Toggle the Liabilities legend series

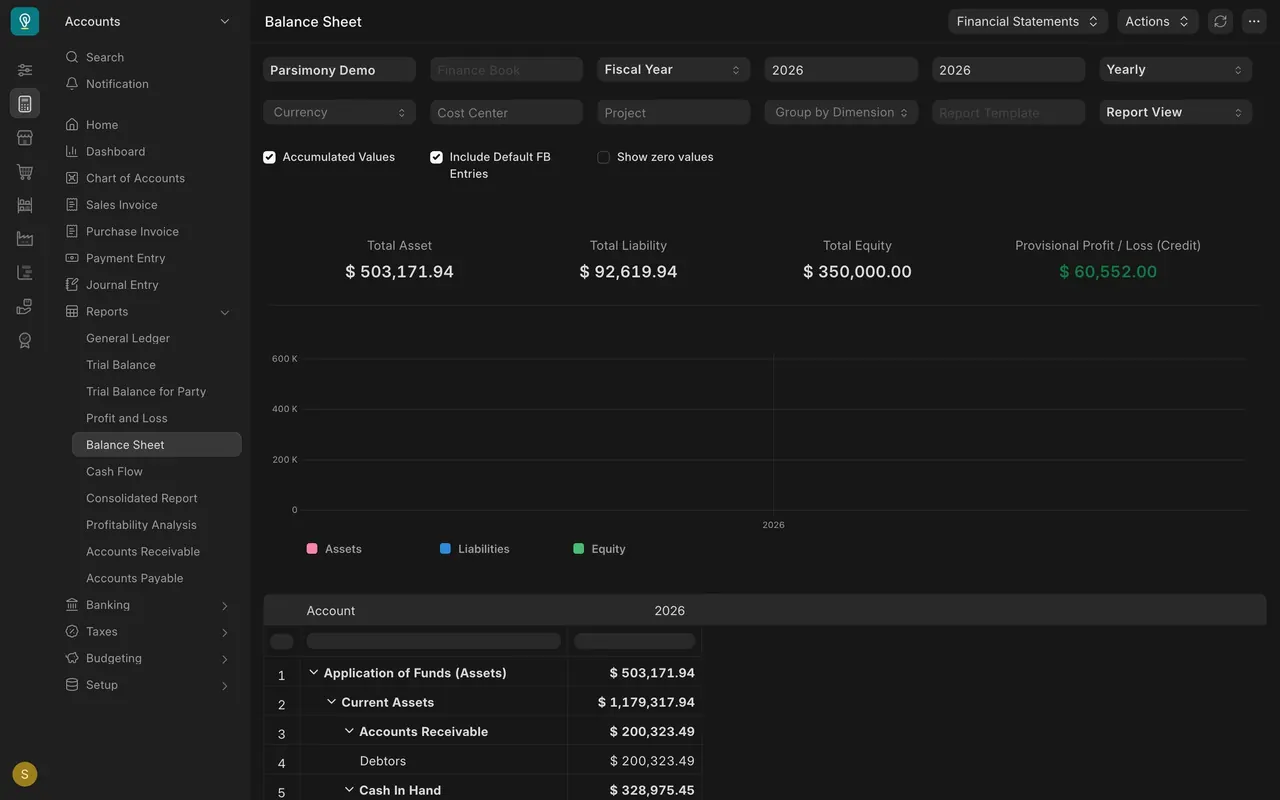click(475, 549)
